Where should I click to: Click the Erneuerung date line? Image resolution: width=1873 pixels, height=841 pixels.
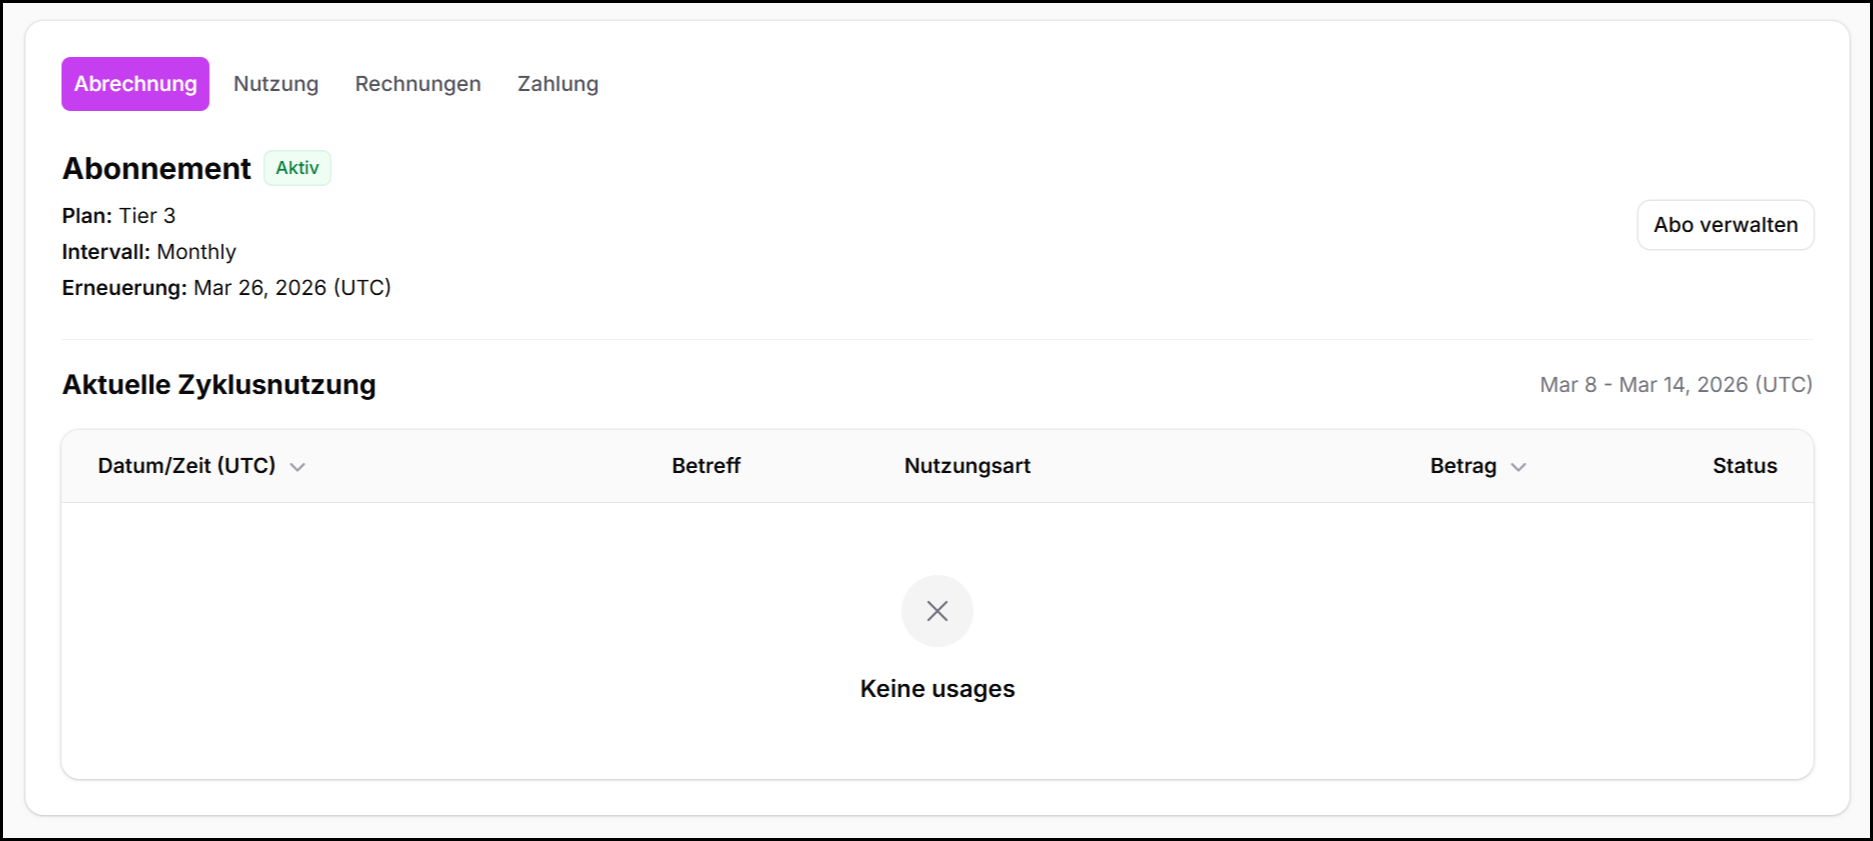click(227, 288)
